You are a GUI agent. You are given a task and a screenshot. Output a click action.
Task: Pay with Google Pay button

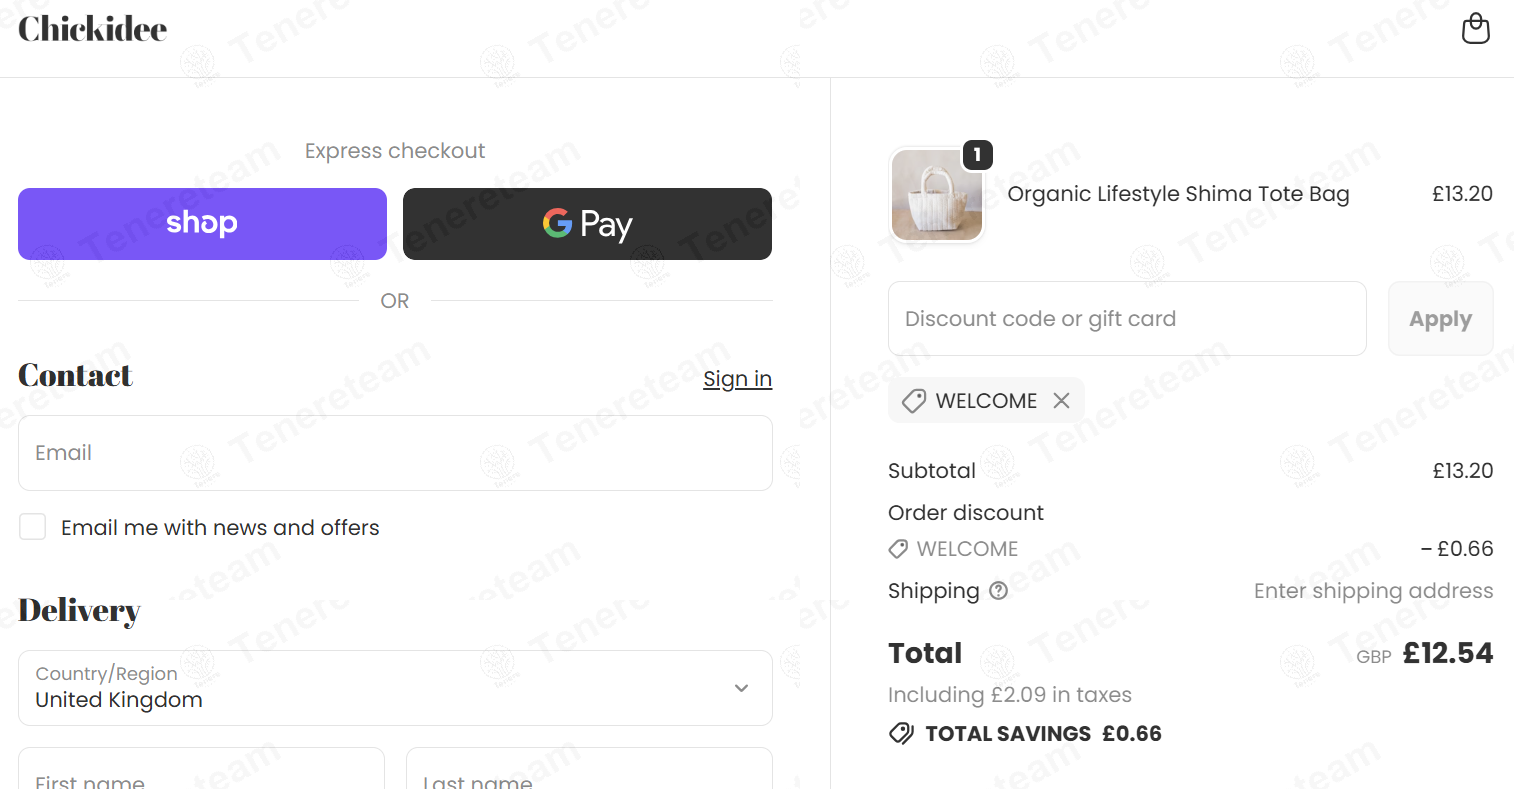point(587,224)
